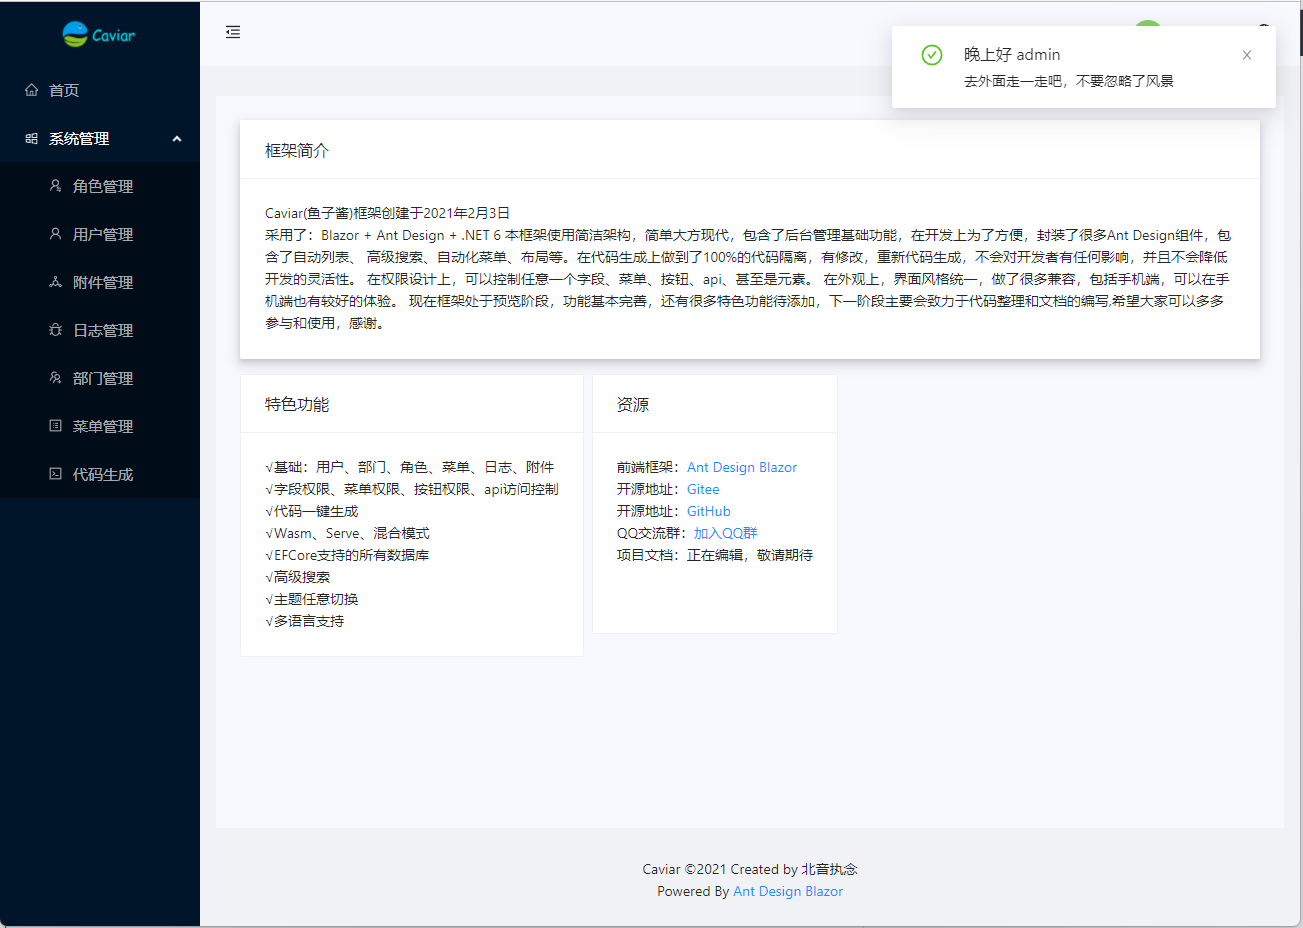Open 菜单管理 in the sidebar
Viewport: 1303px width, 928px height.
tap(100, 426)
